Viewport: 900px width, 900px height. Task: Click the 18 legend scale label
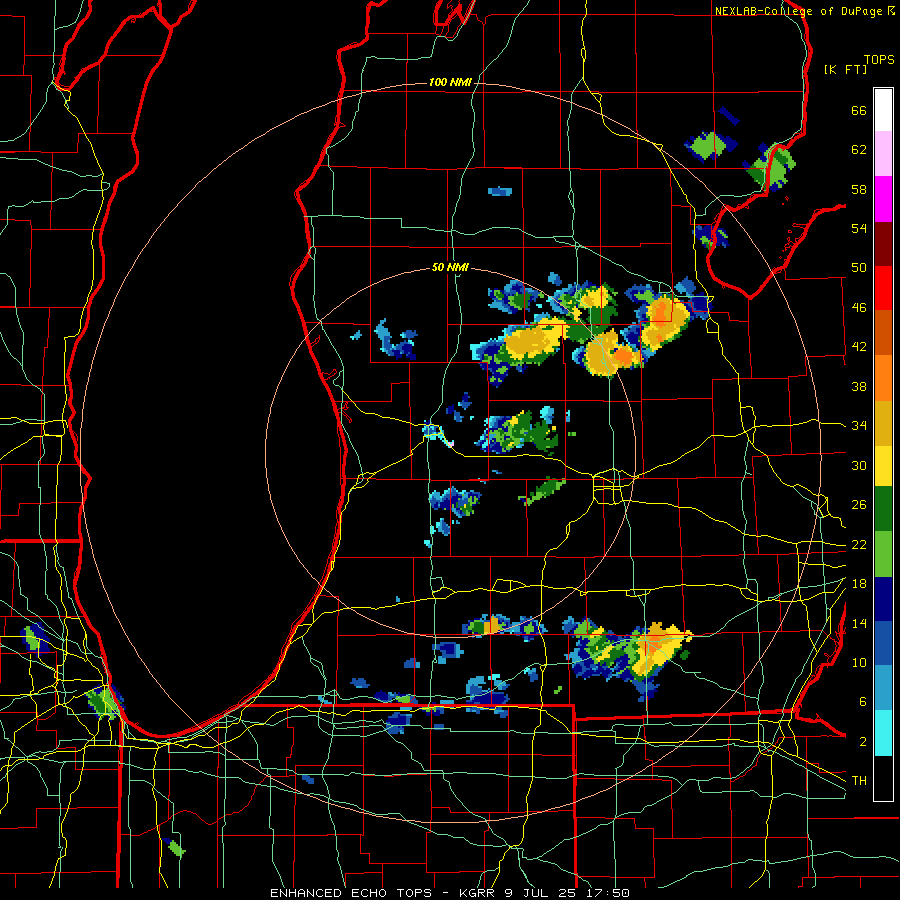tap(859, 584)
